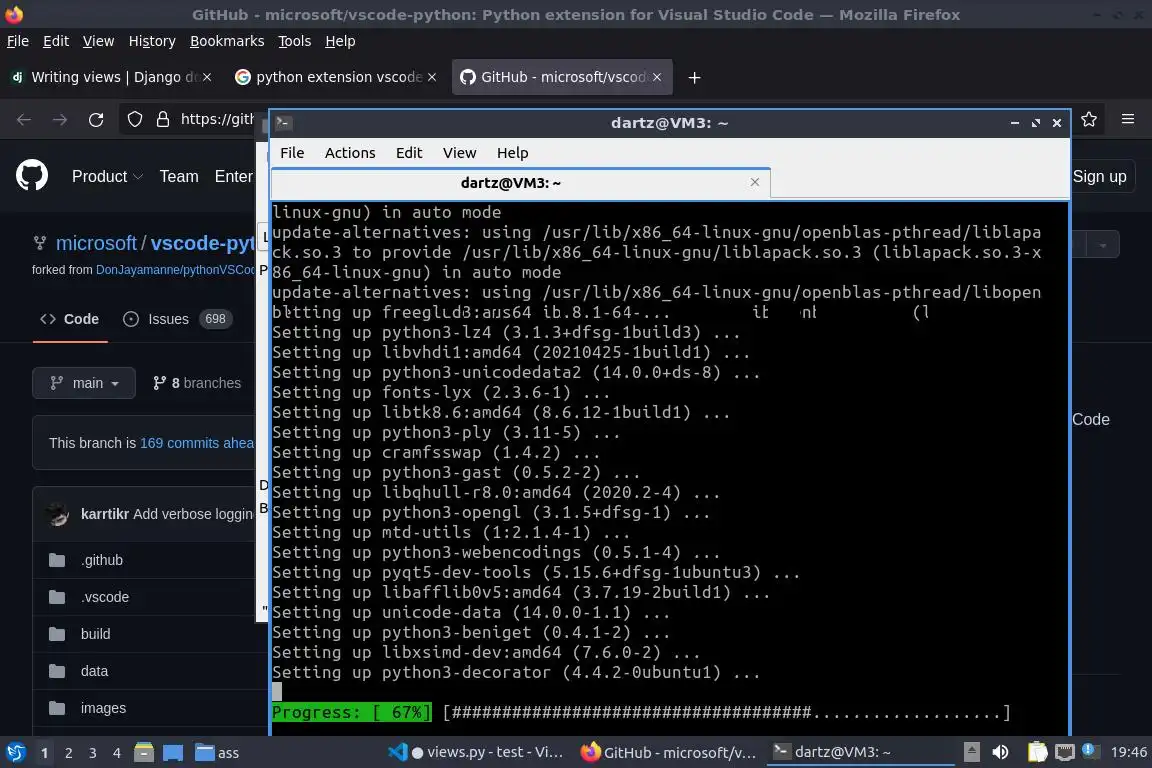This screenshot has width=1152, height=768.
Task: Switch to python extension vscode tab
Action: point(335,77)
